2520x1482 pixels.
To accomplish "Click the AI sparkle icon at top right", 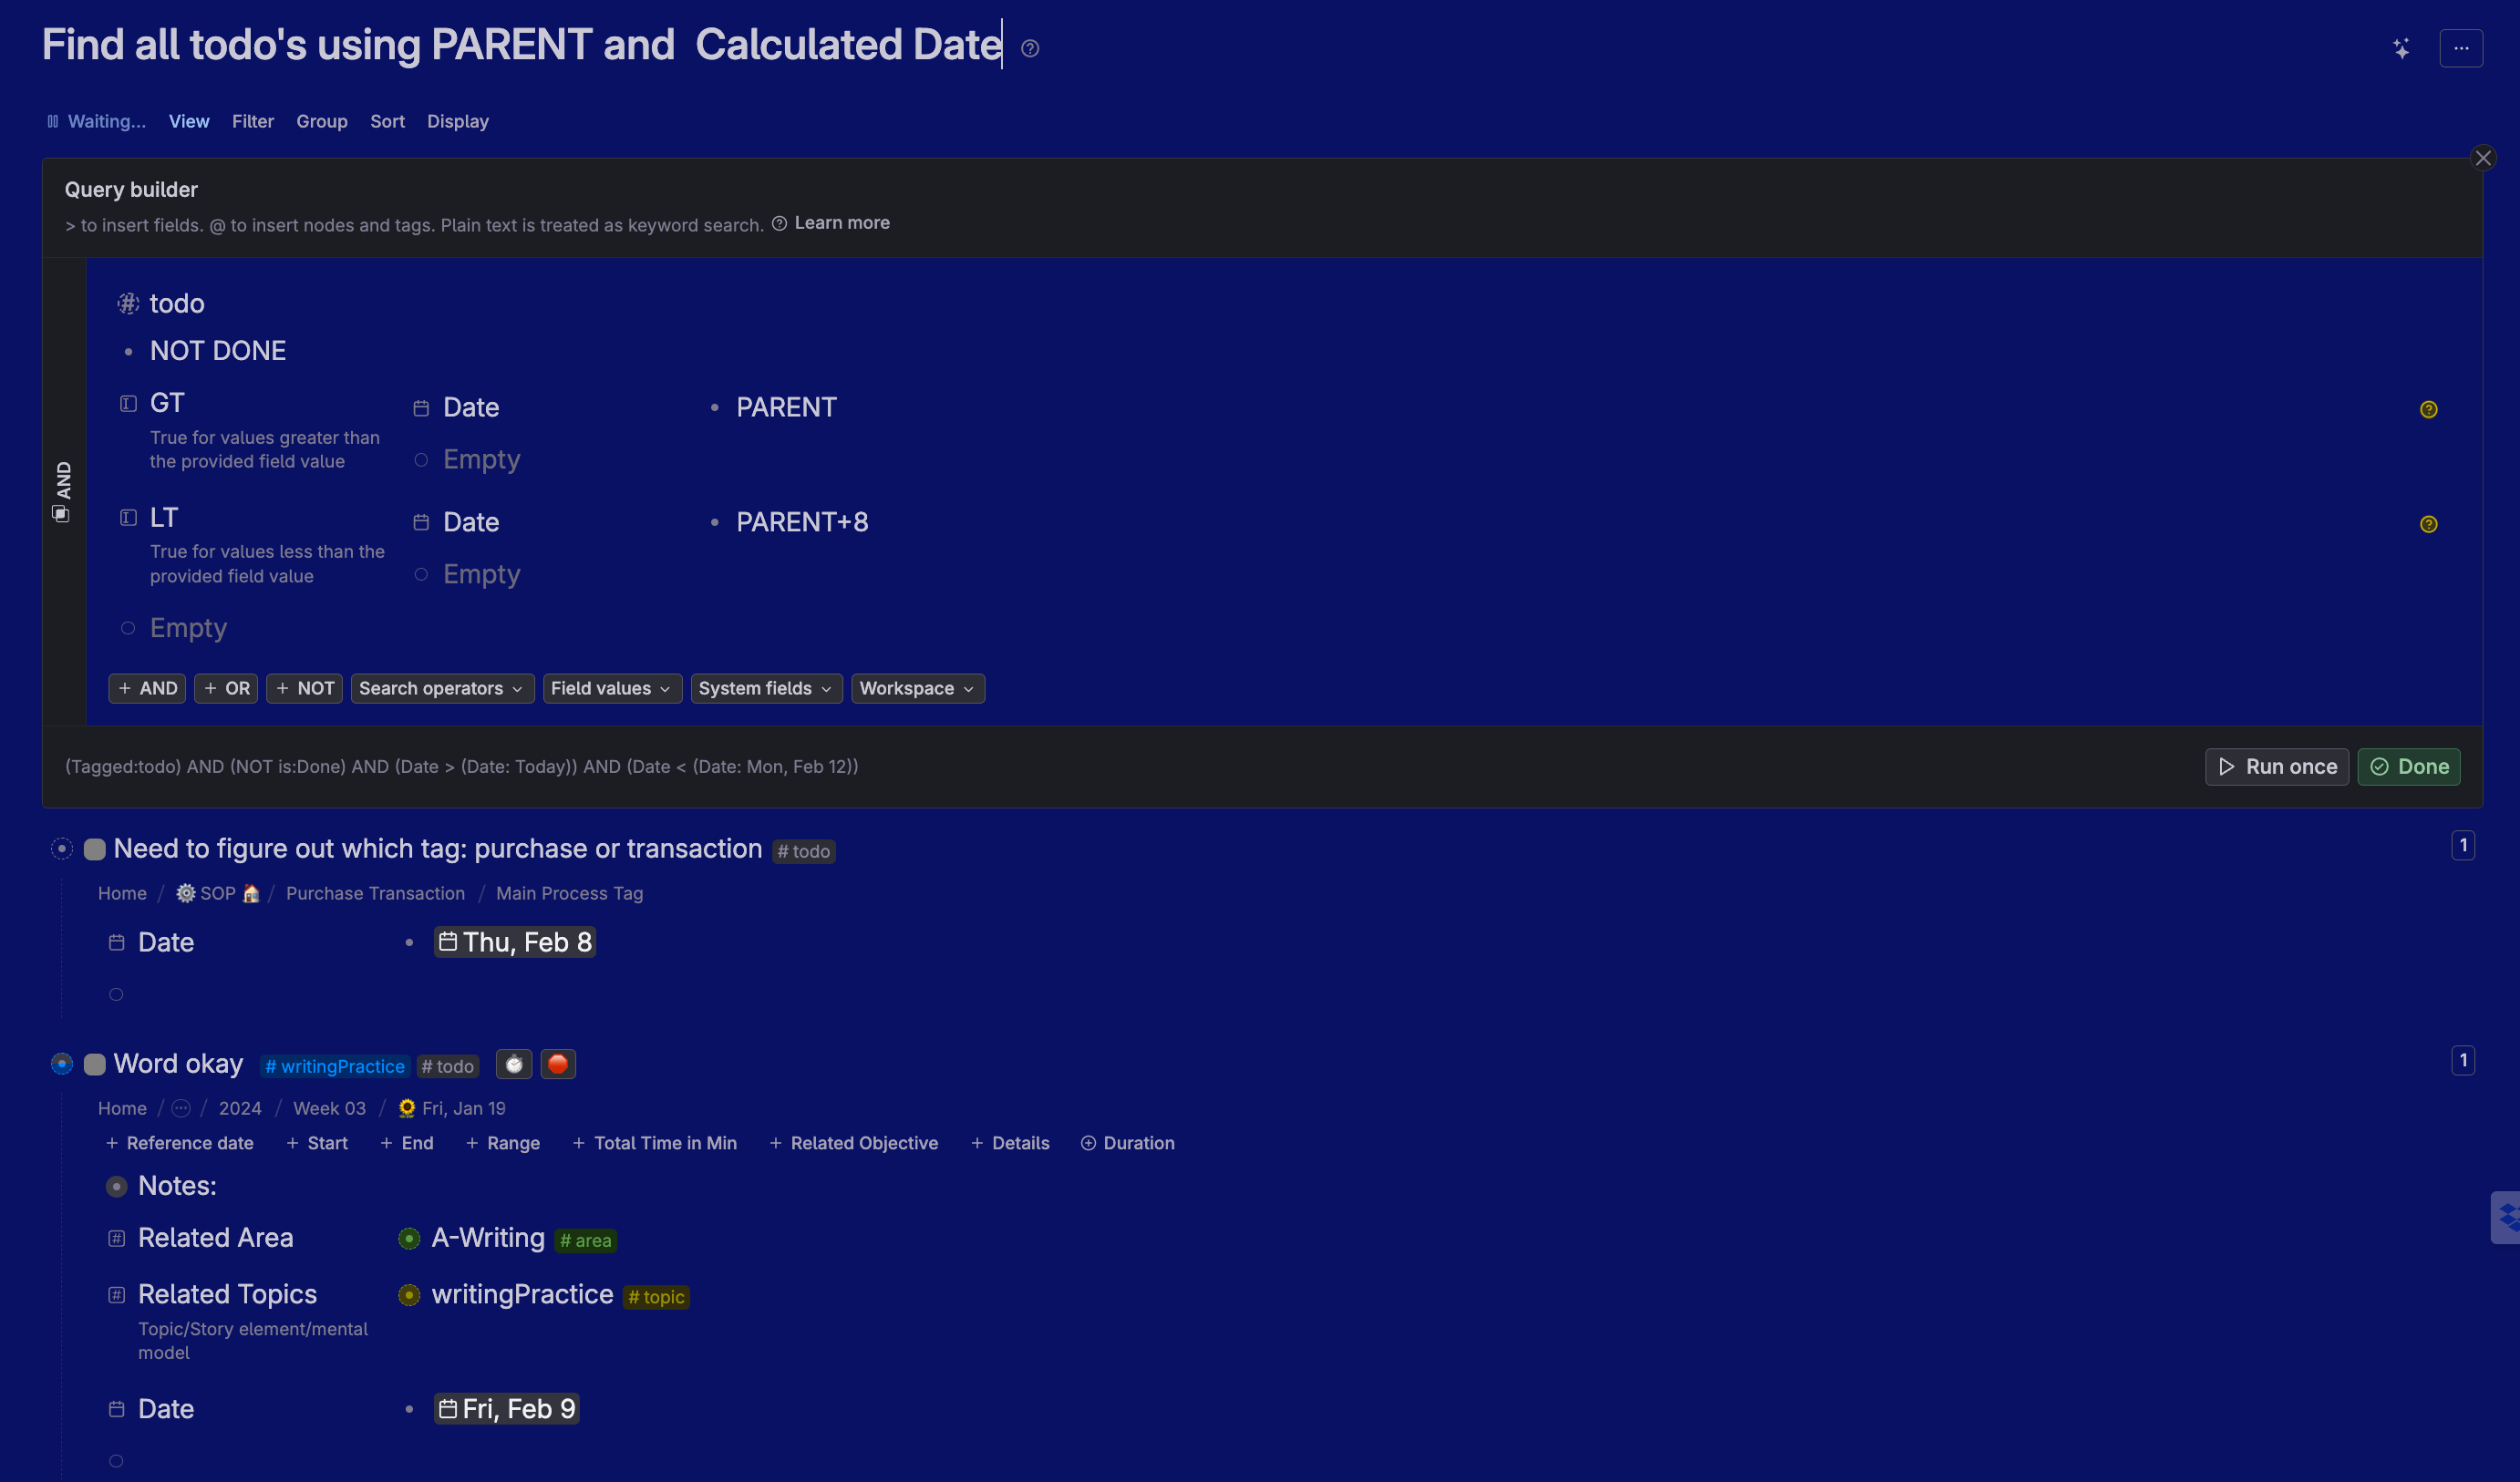I will click(x=2401, y=48).
